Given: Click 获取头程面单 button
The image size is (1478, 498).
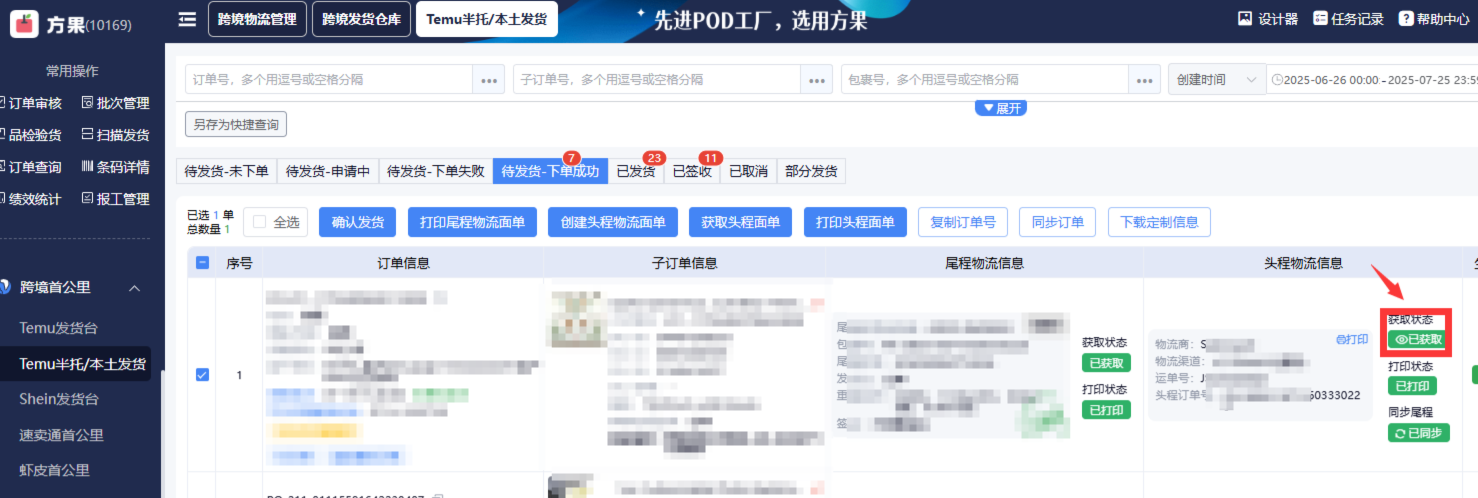Looking at the screenshot, I should pyautogui.click(x=741, y=222).
